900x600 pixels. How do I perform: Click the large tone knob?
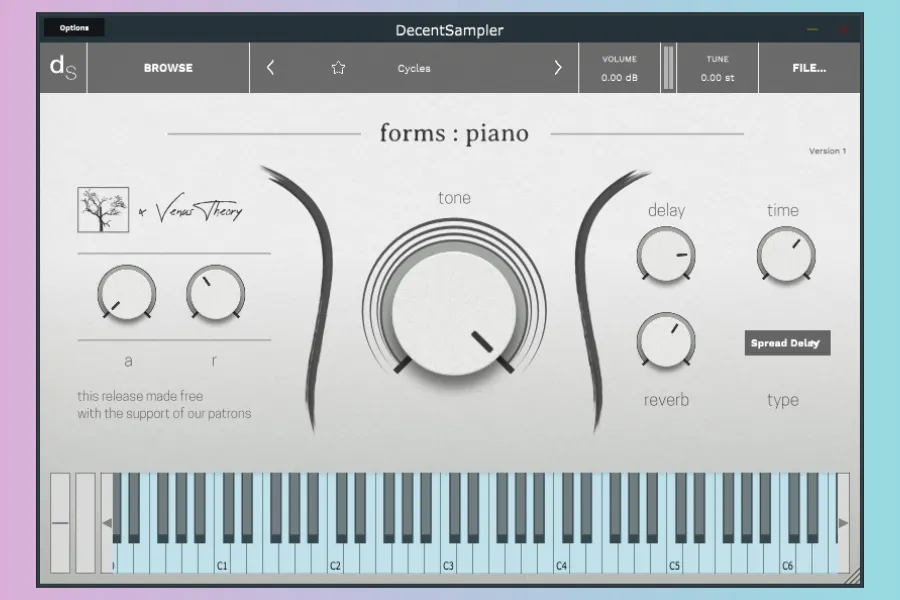coord(455,312)
